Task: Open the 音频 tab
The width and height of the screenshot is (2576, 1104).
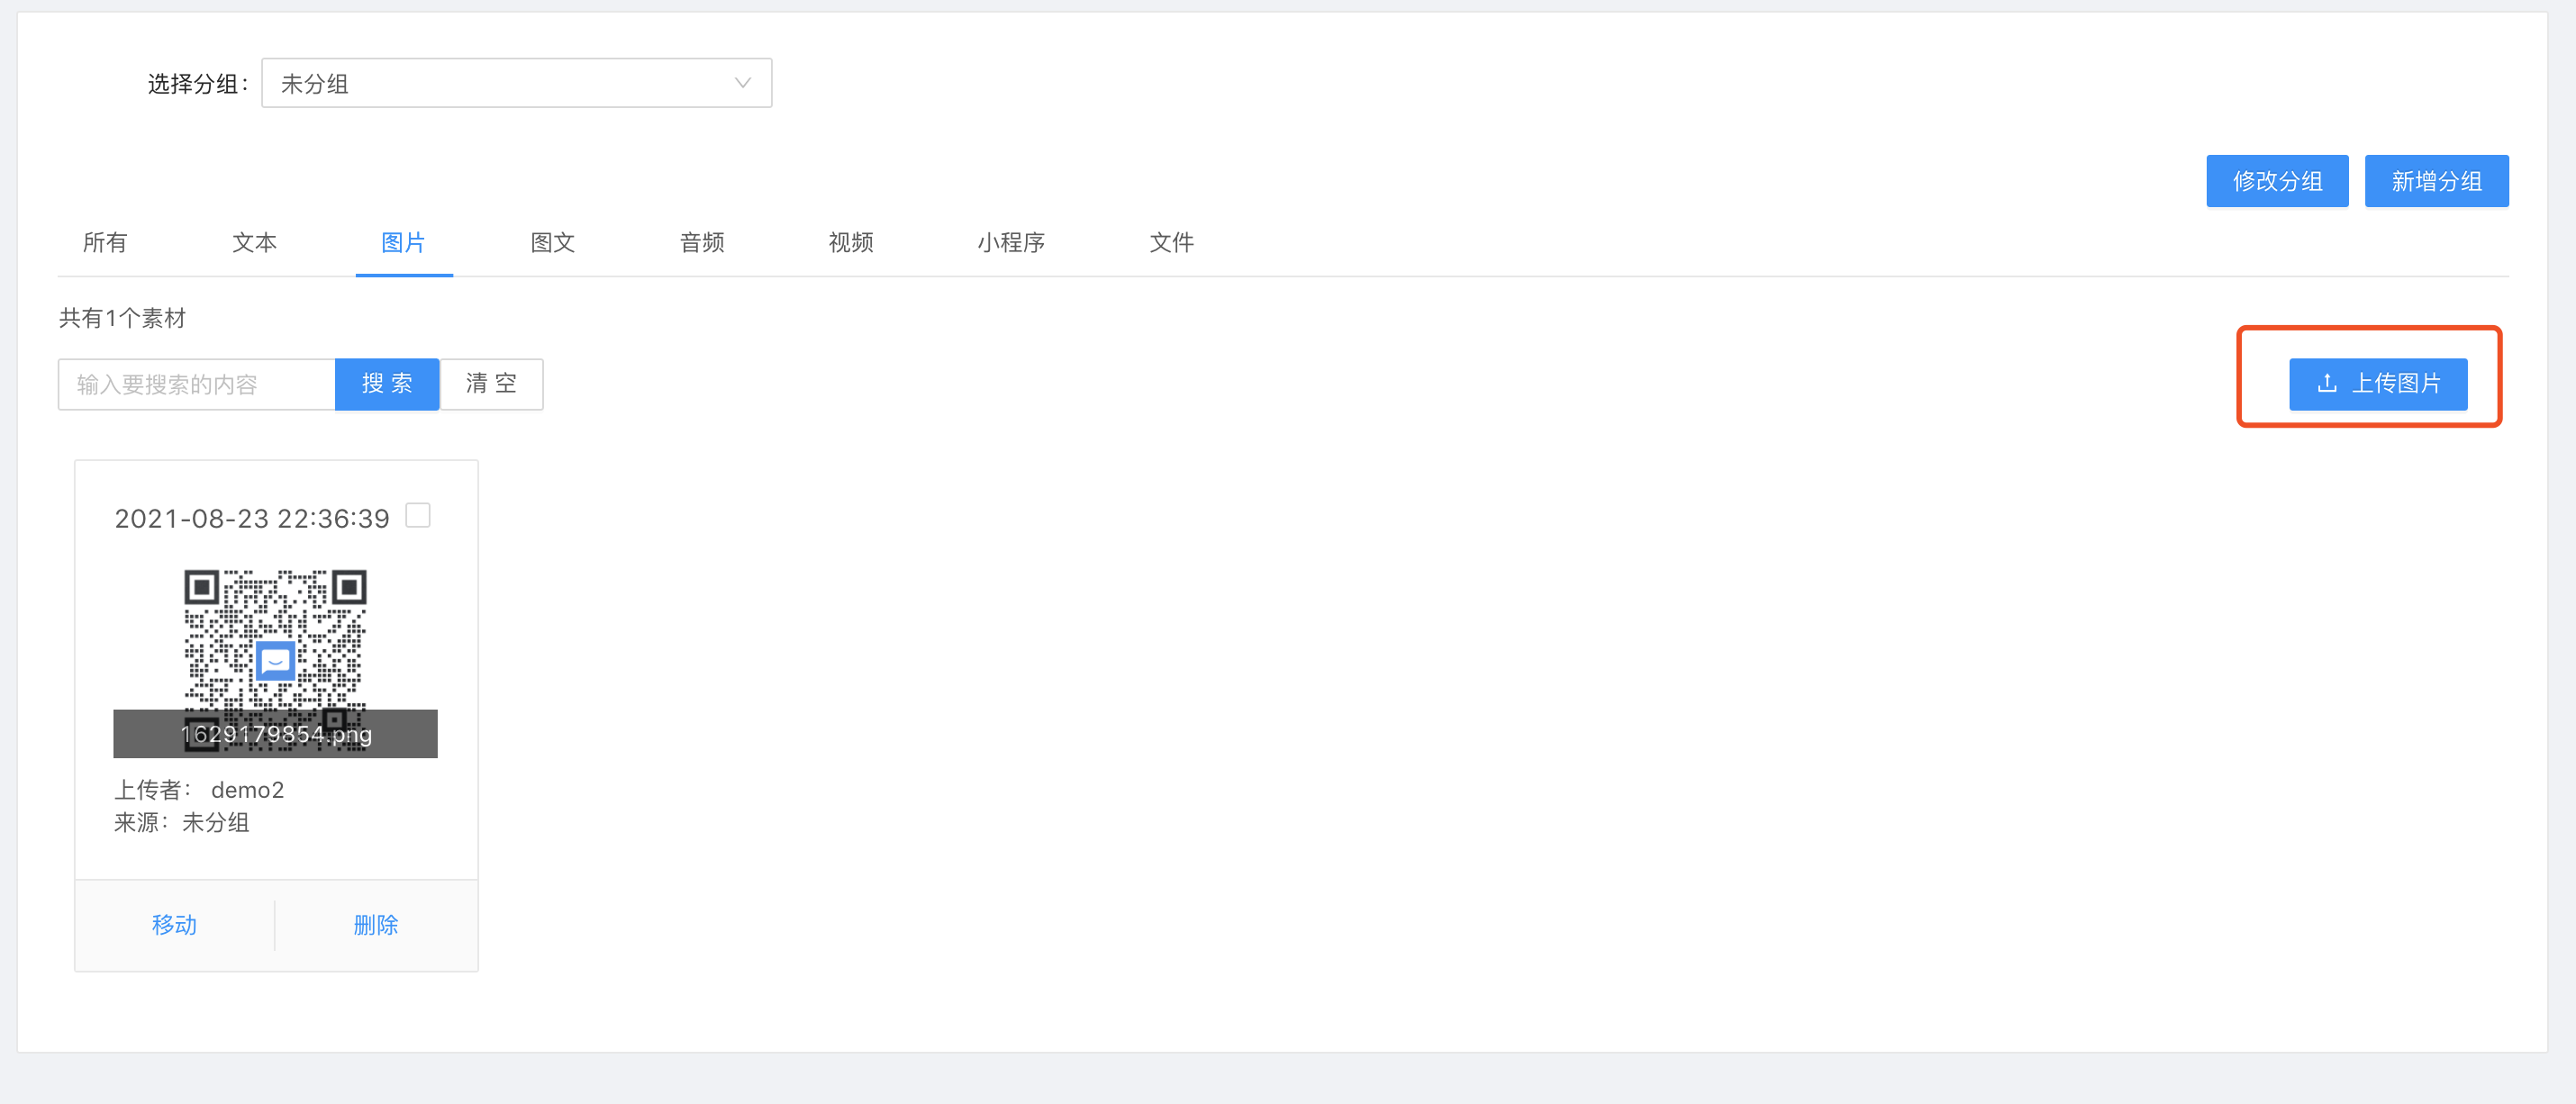Action: click(702, 242)
